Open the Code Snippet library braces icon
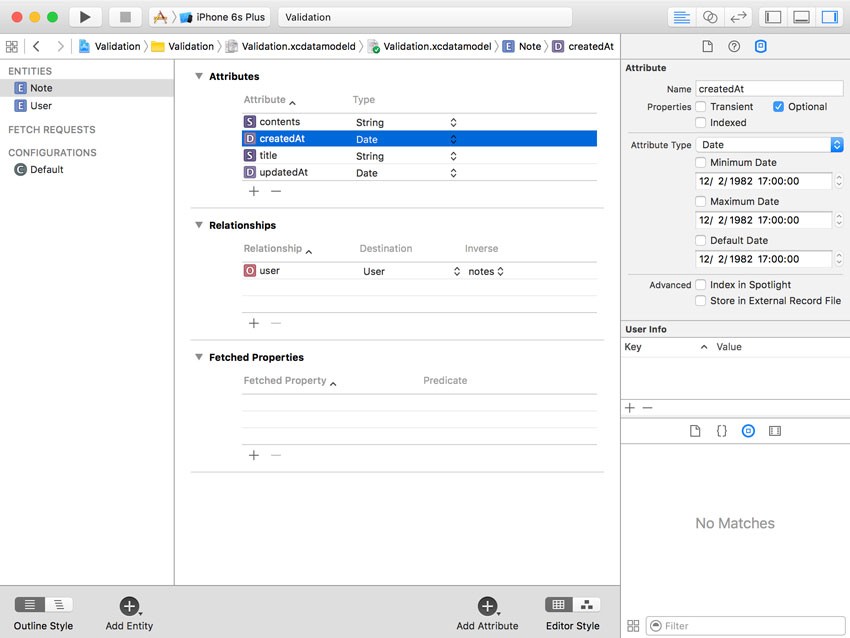 pyautogui.click(x=722, y=431)
